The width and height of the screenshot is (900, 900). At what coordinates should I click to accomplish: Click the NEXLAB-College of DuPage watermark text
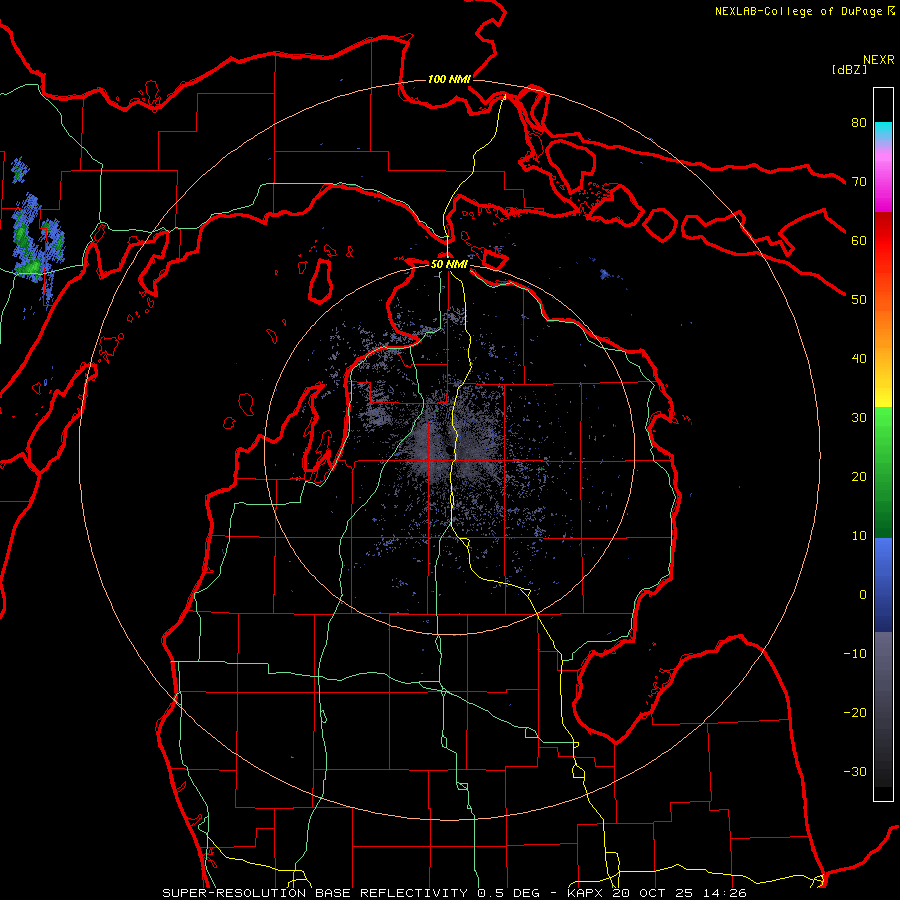pyautogui.click(x=798, y=11)
